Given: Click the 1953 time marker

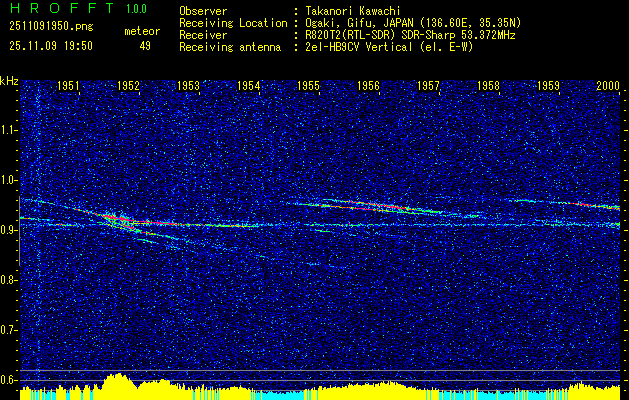Looking at the screenshot, I should pyautogui.click(x=189, y=85).
